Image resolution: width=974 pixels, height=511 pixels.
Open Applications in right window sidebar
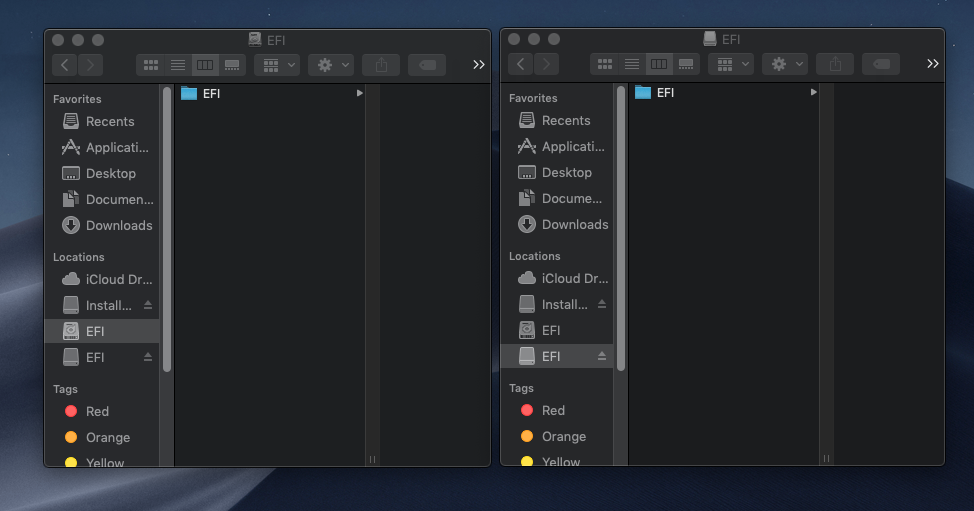(x=557, y=147)
